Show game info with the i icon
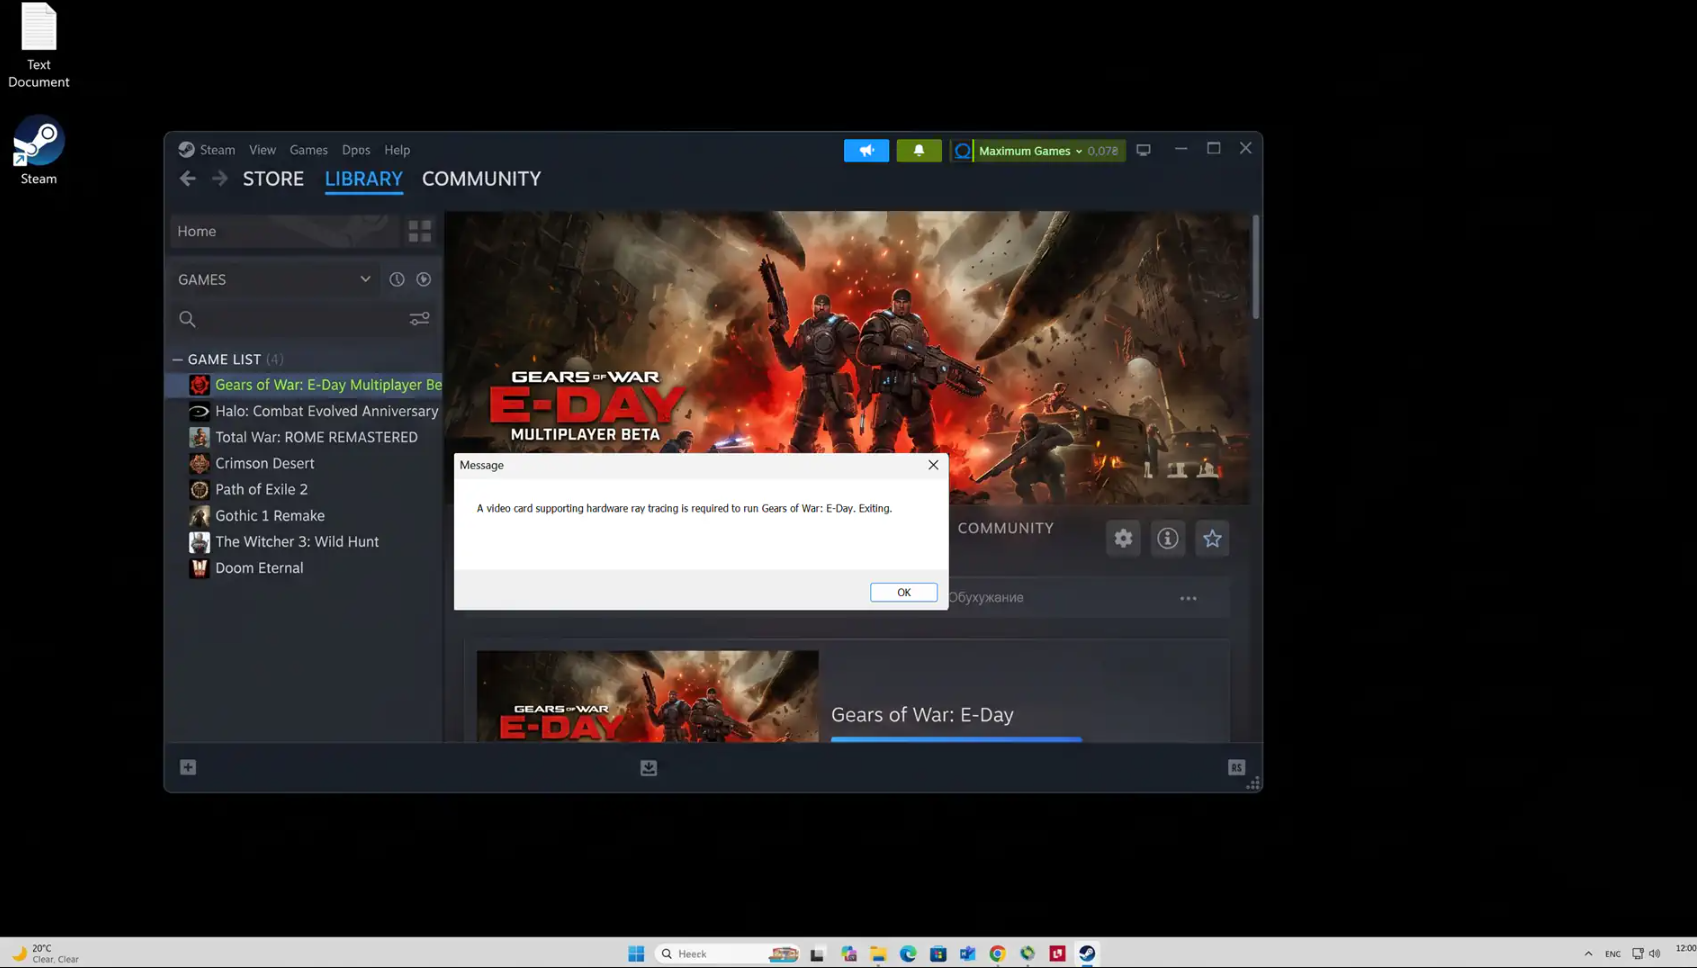Viewport: 1697px width, 968px height. (1167, 539)
